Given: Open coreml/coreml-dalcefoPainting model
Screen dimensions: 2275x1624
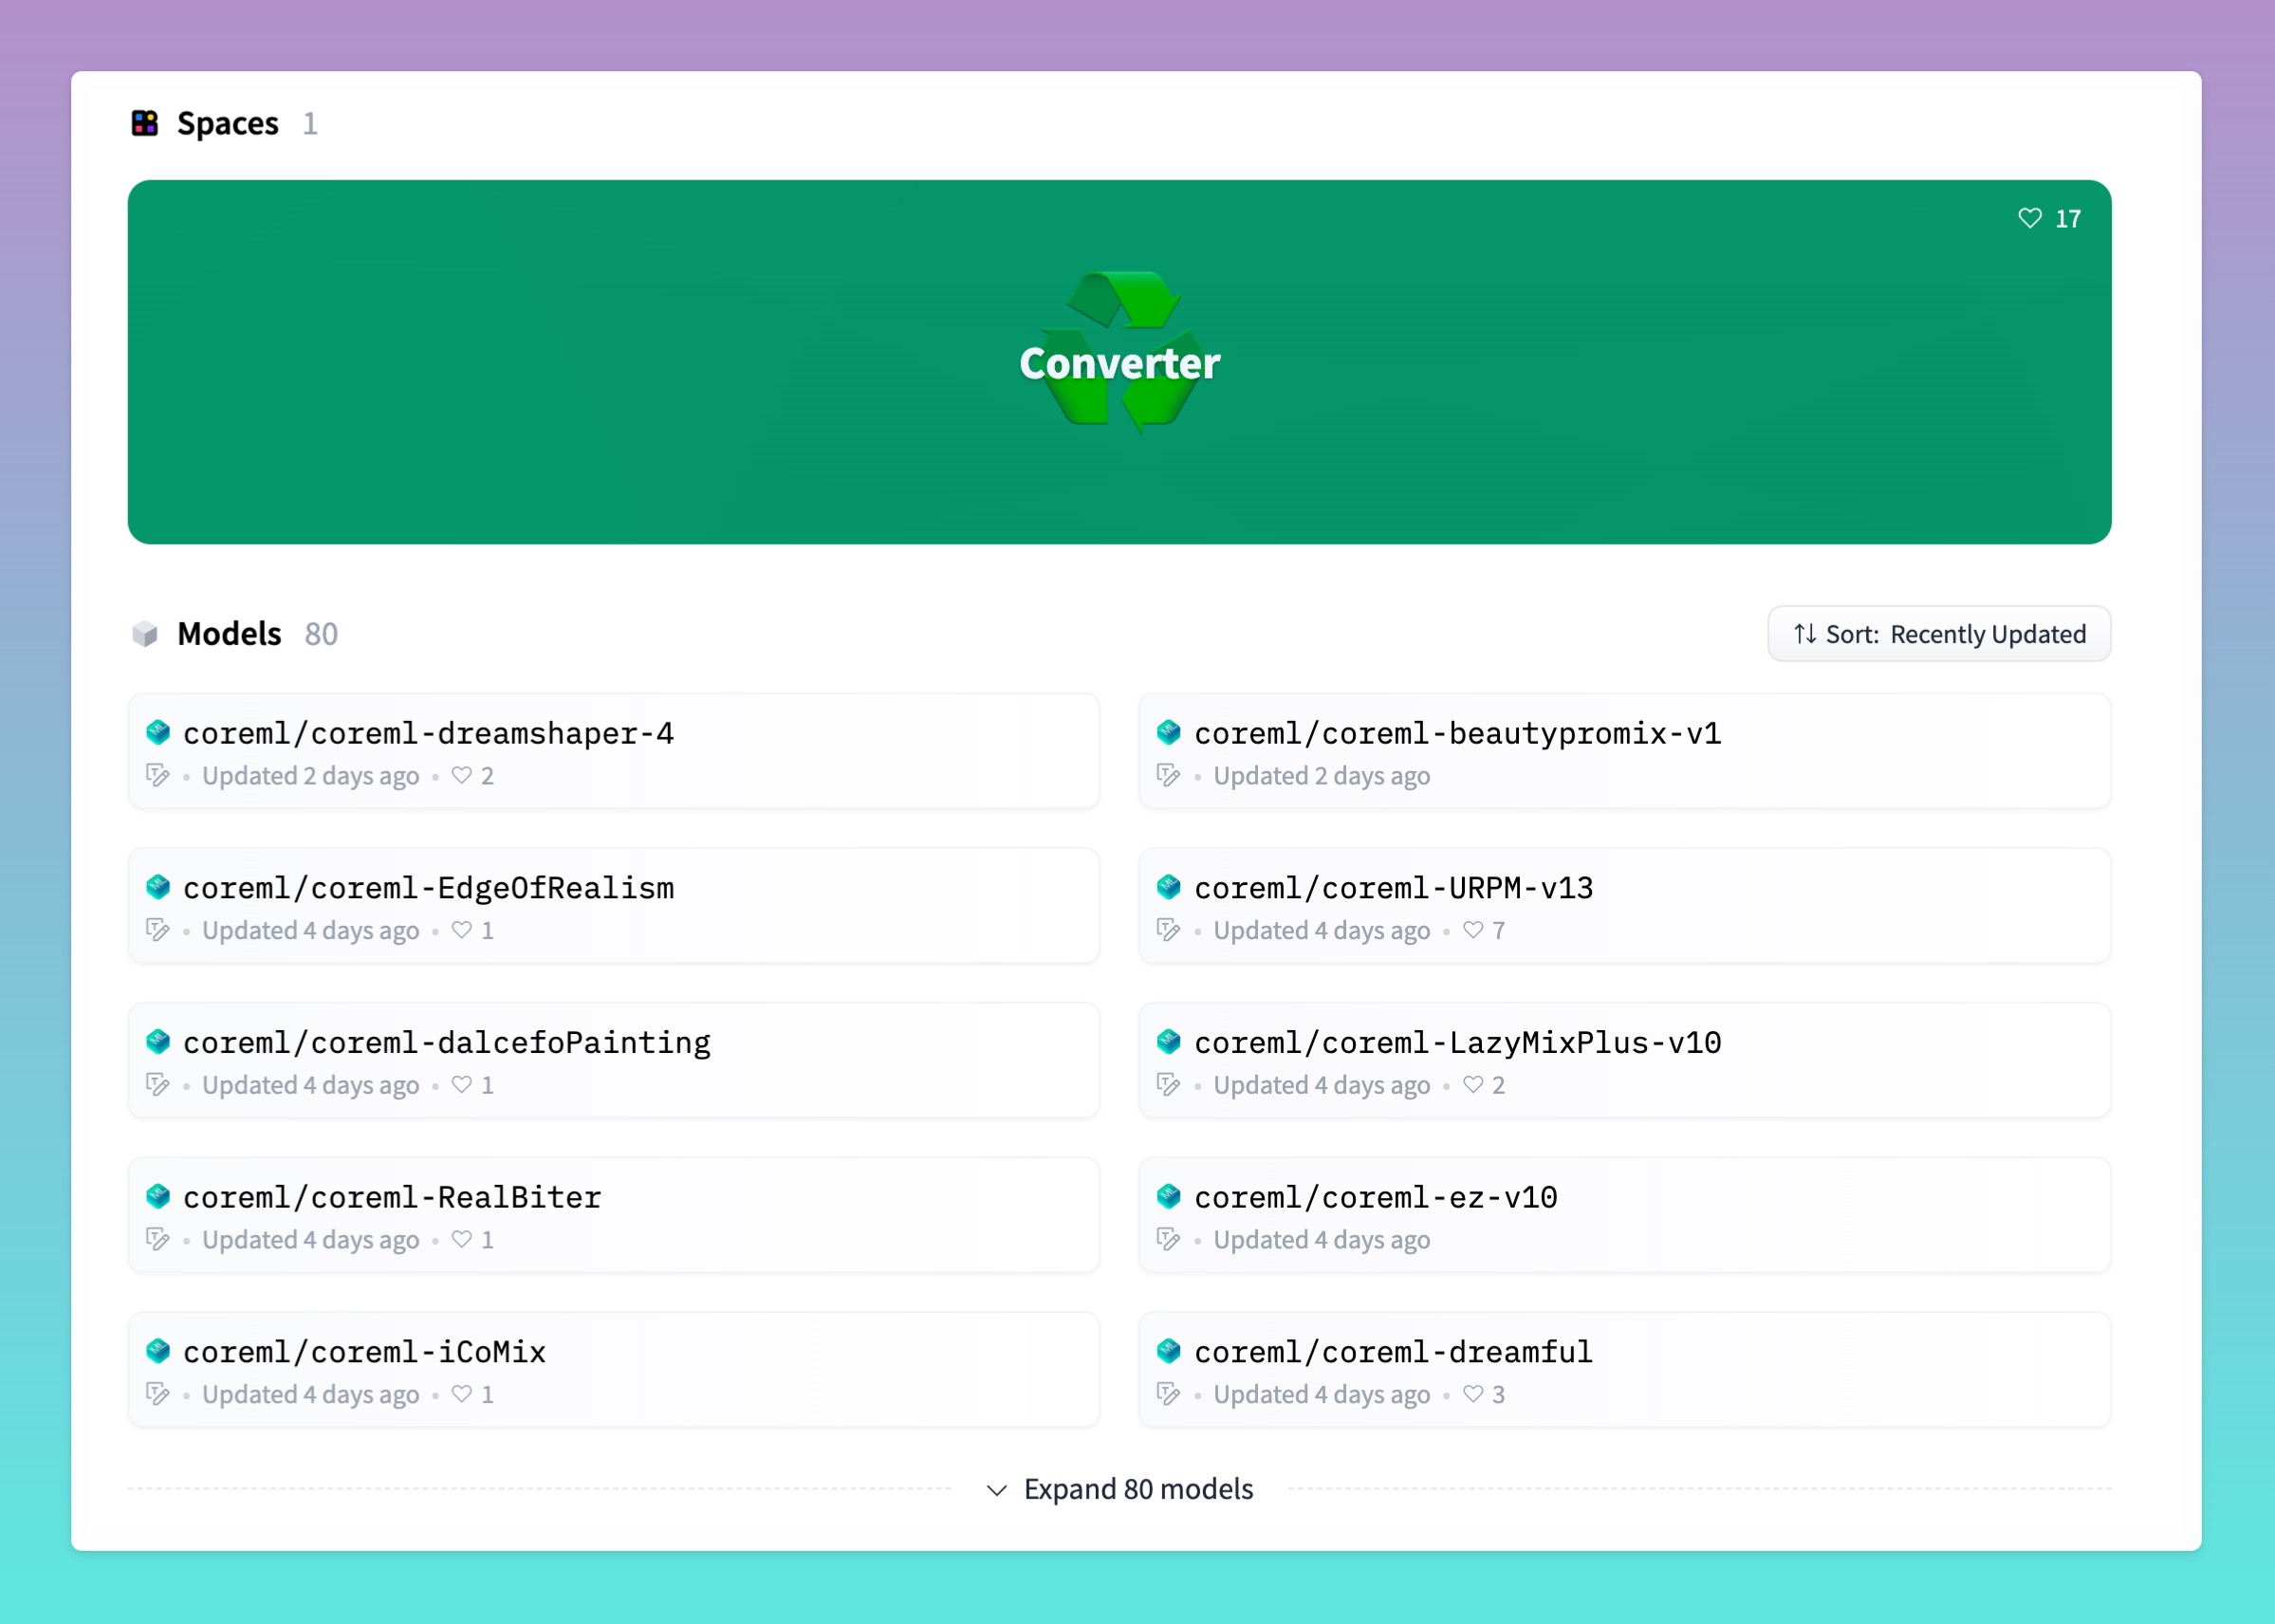Looking at the screenshot, I should coord(613,1060).
